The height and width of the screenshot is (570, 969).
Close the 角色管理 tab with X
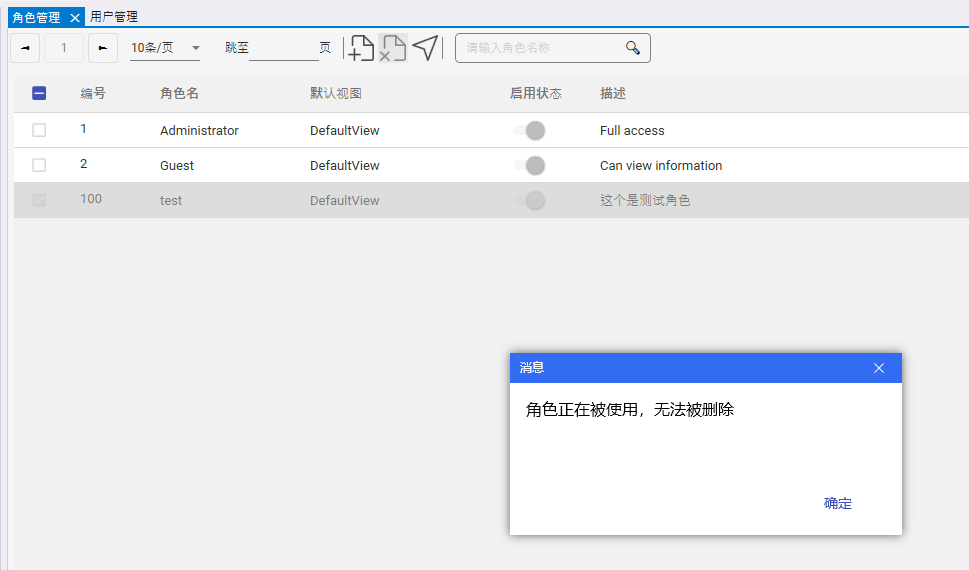(x=75, y=18)
